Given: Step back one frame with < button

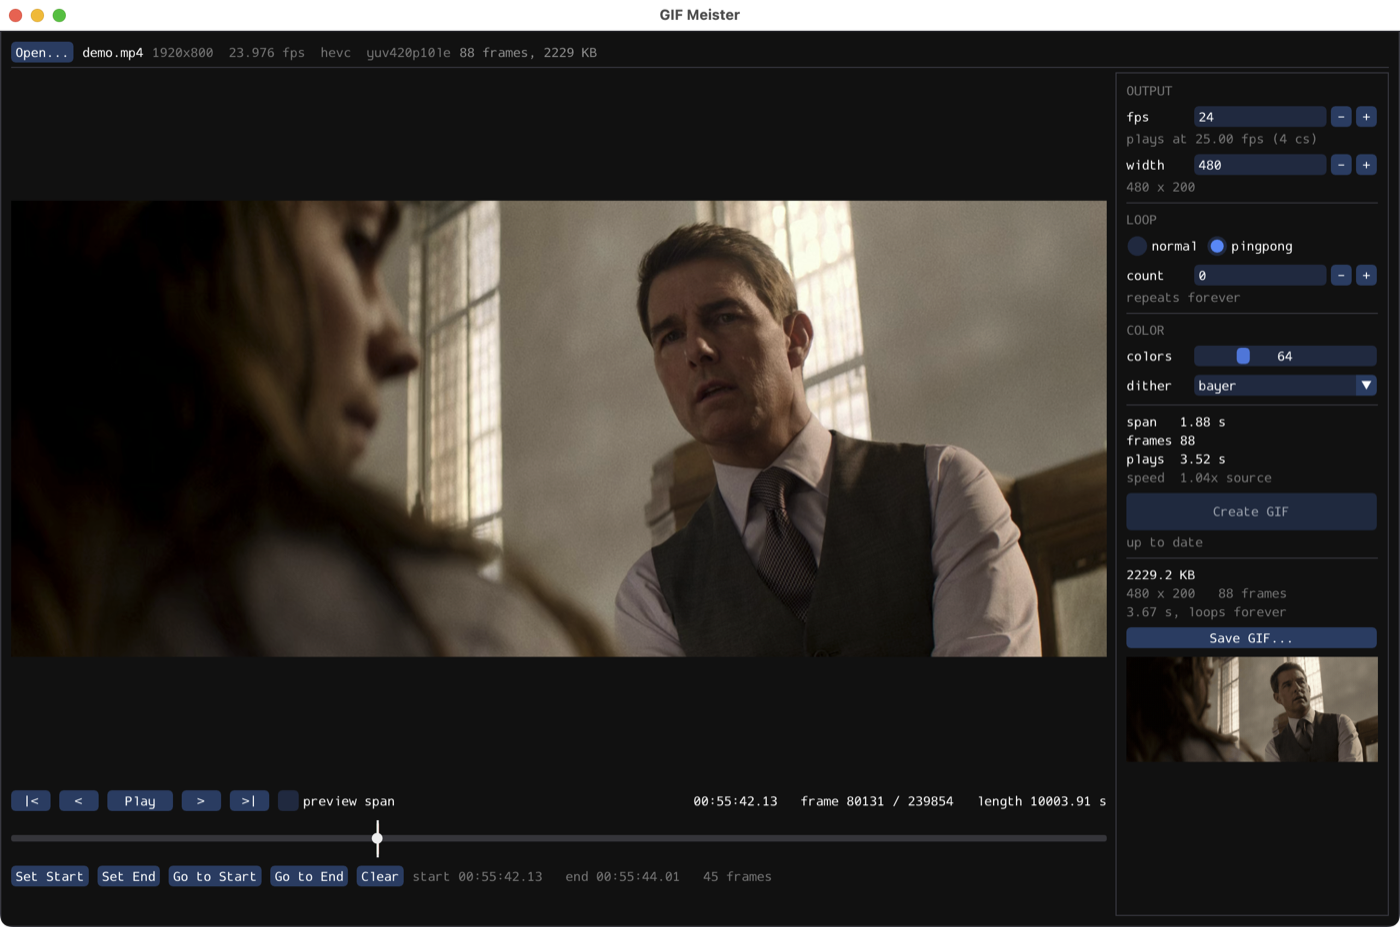Looking at the screenshot, I should (x=78, y=801).
